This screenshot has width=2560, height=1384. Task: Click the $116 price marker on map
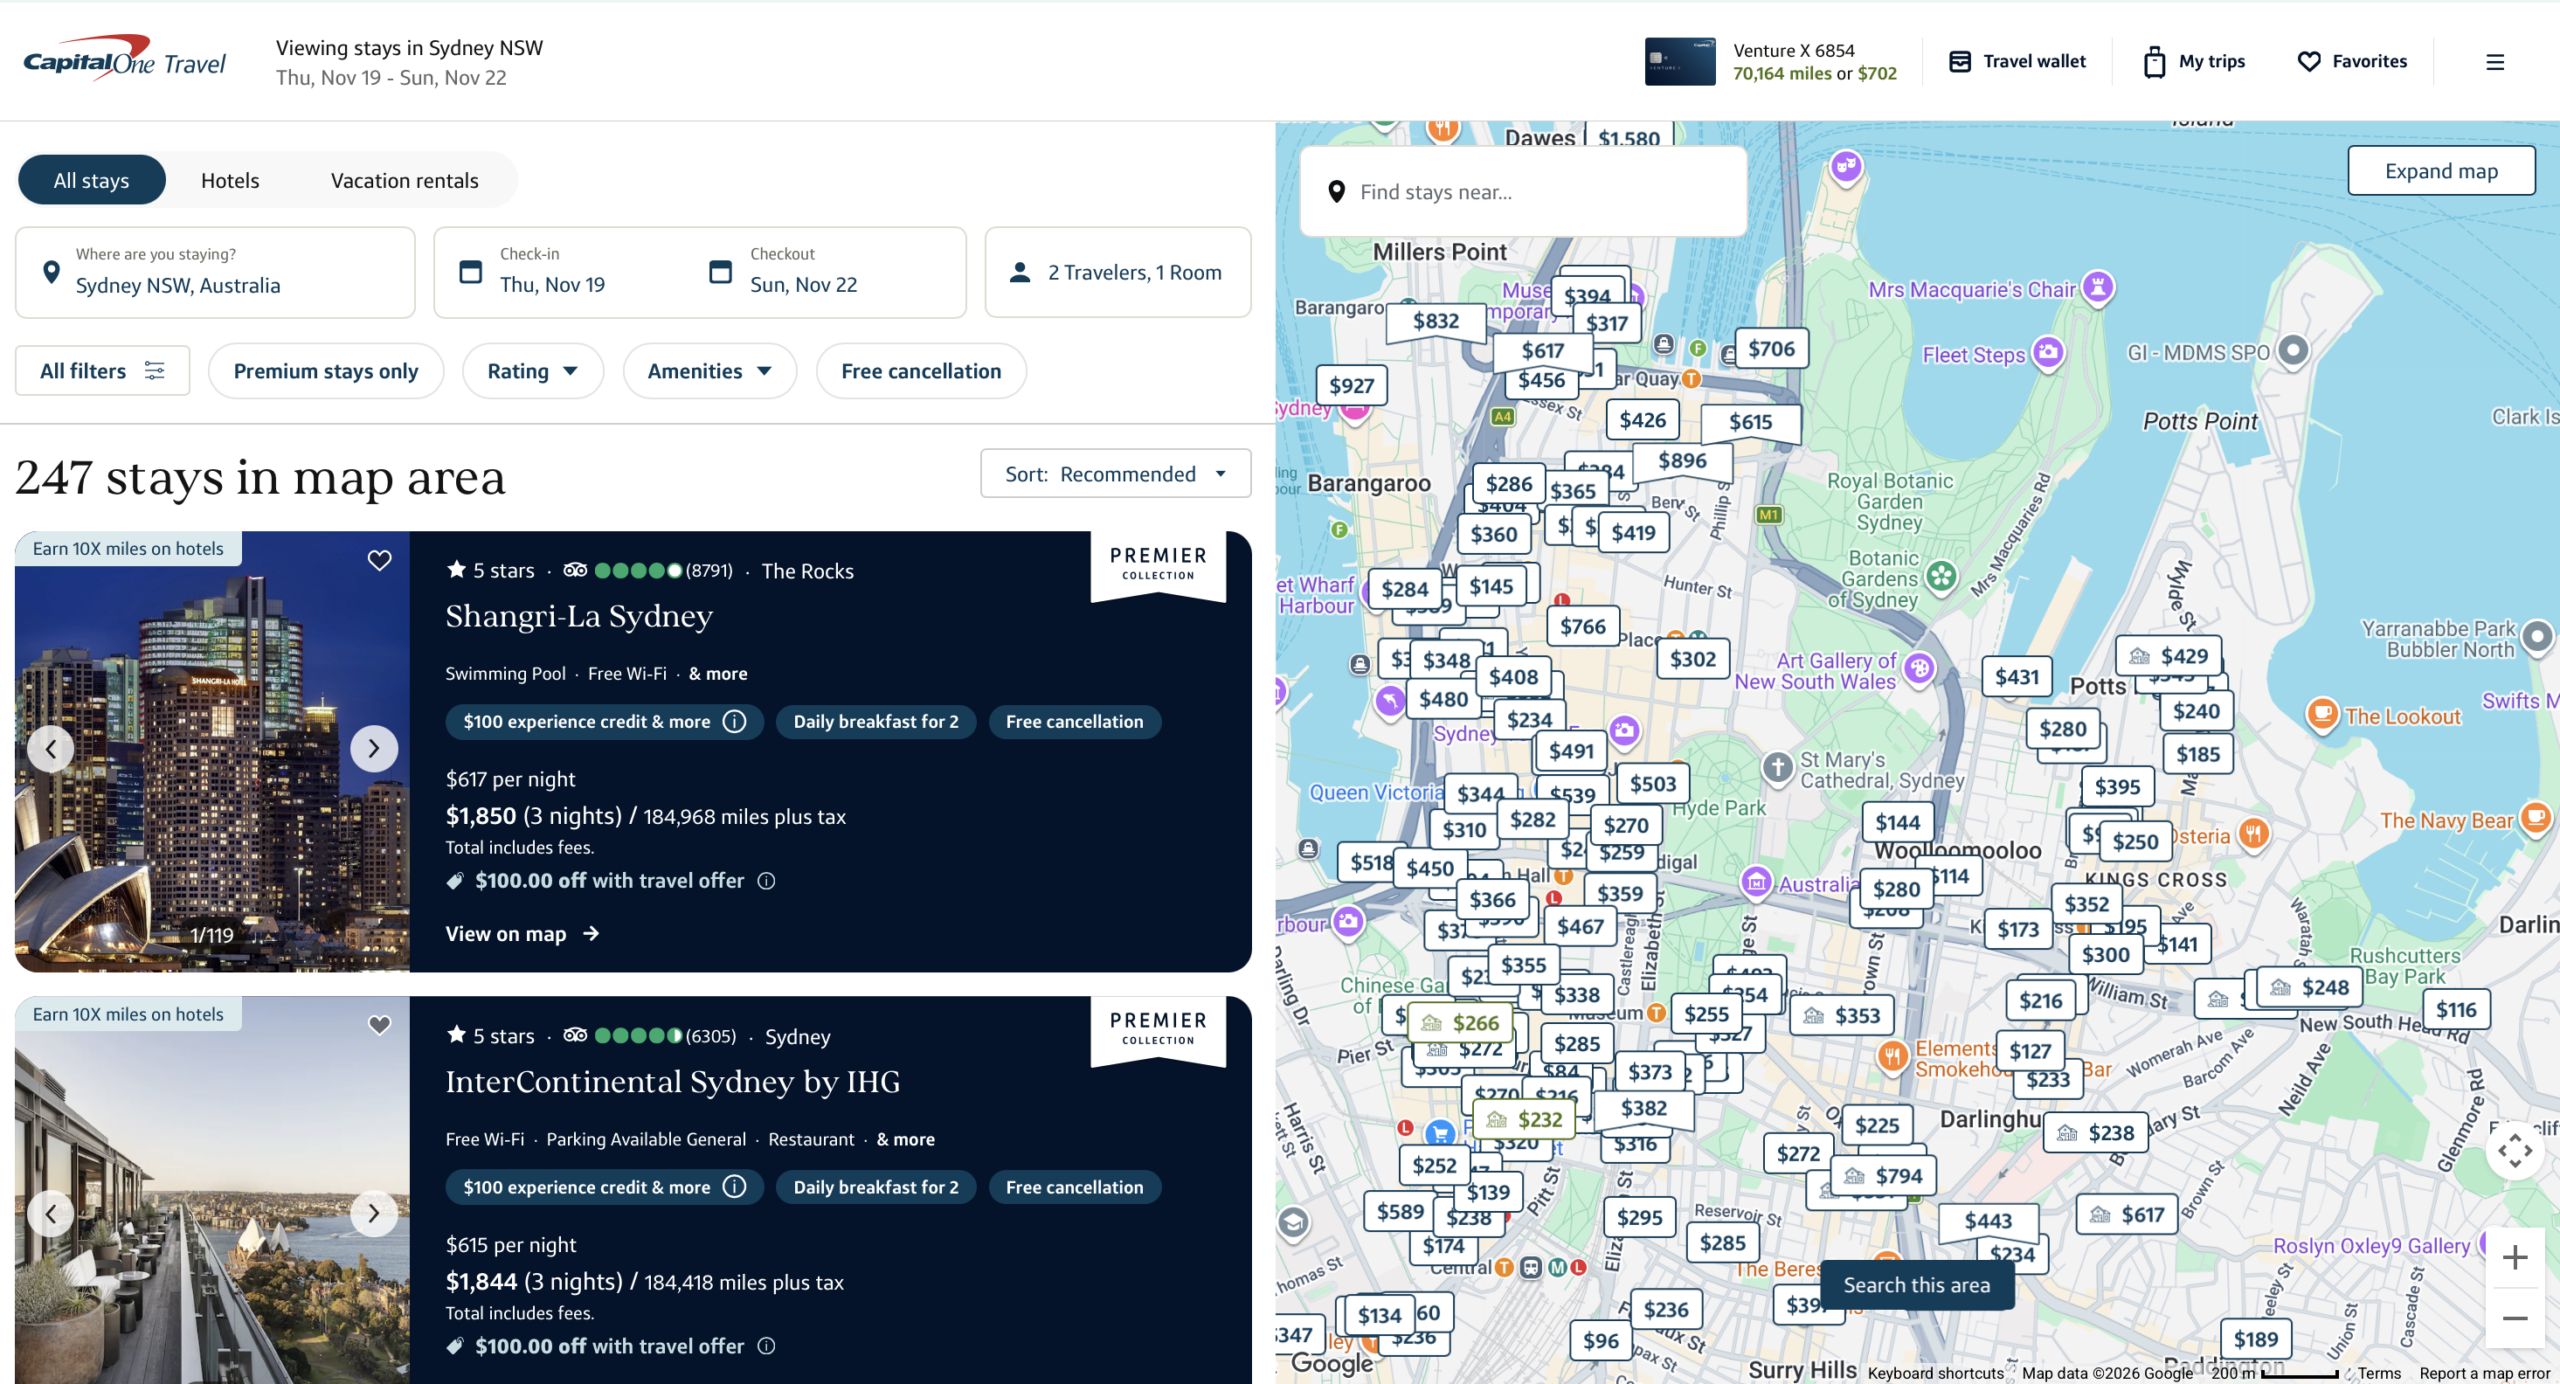pos(2456,1009)
